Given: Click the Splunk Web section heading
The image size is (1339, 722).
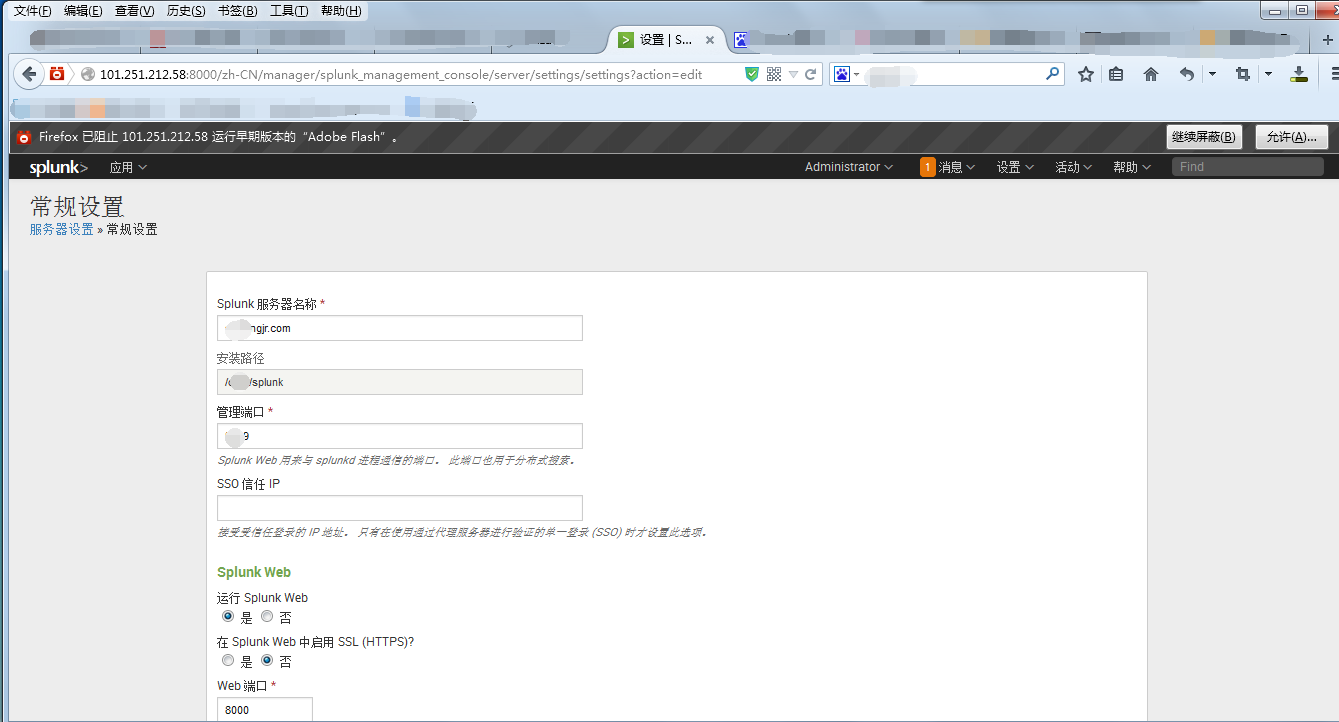Looking at the screenshot, I should click(x=254, y=572).
